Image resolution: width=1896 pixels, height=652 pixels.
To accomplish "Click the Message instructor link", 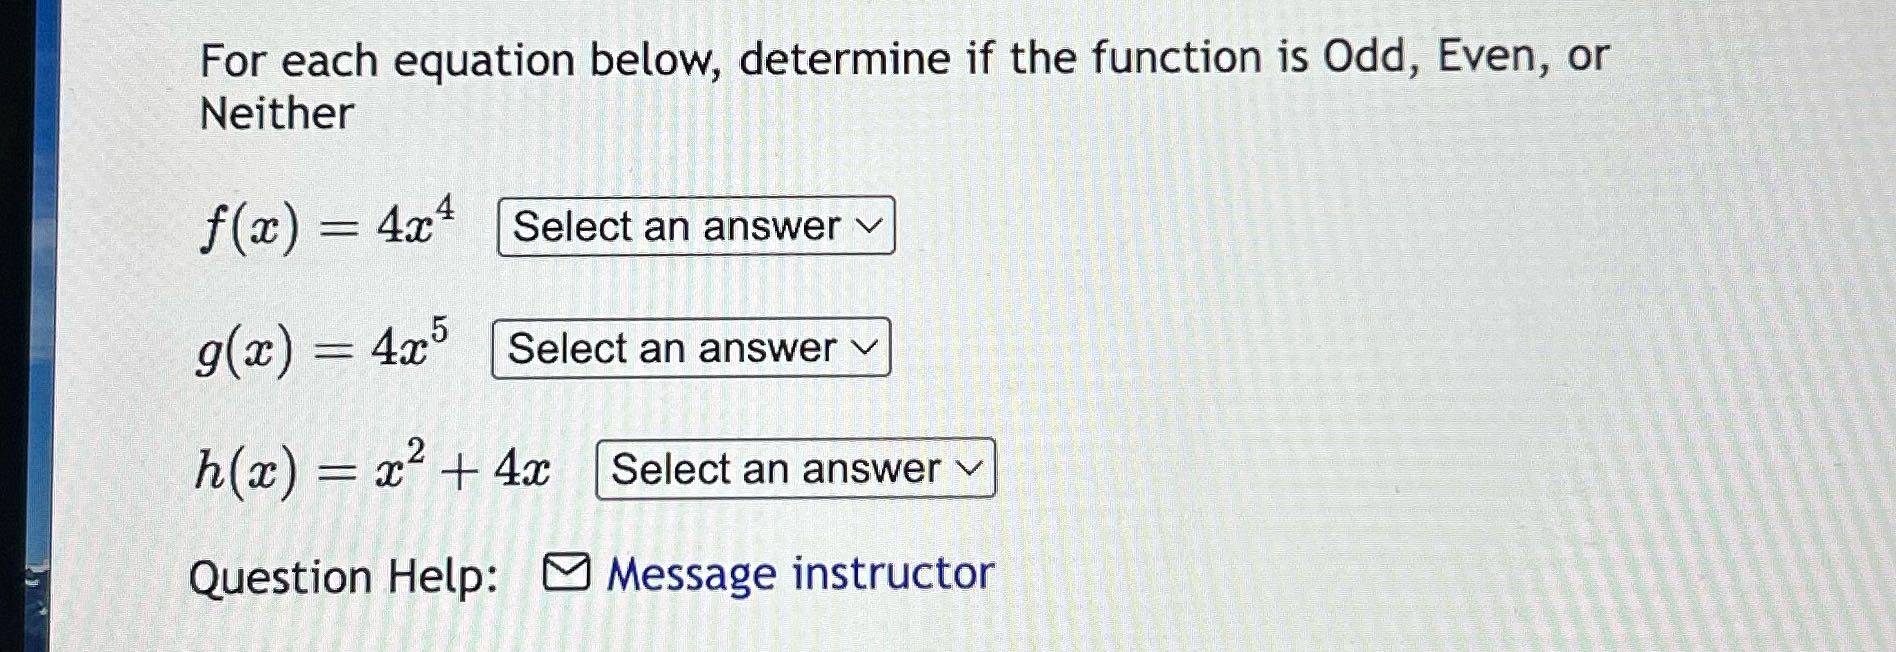I will 800,573.
